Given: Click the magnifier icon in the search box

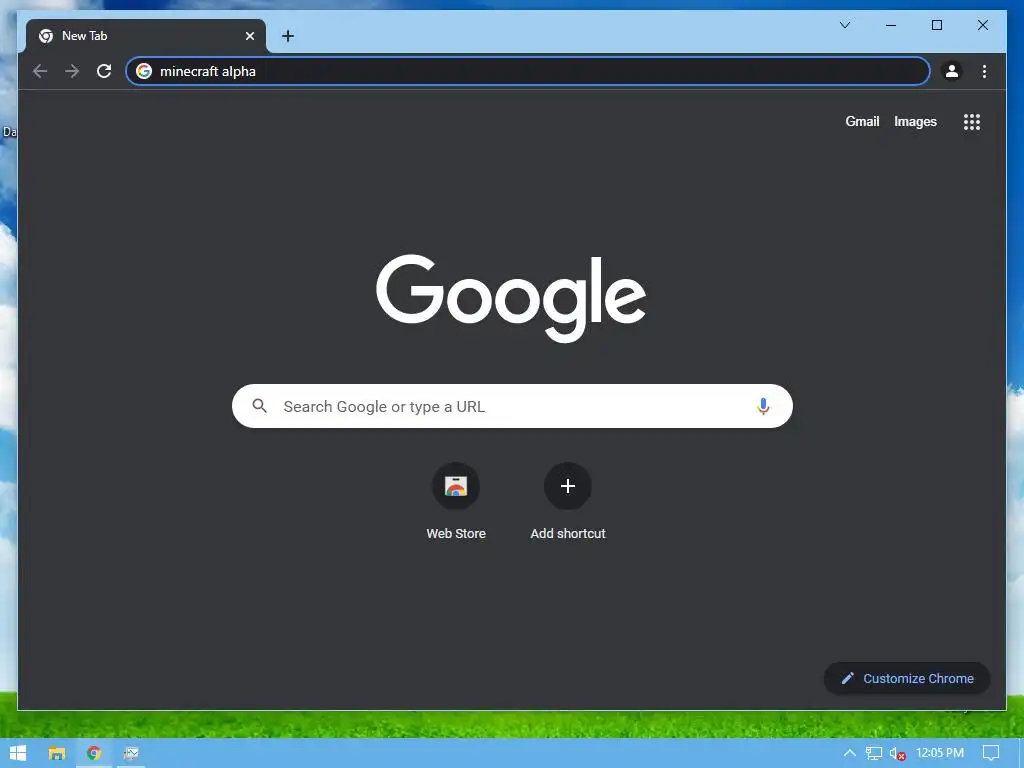Looking at the screenshot, I should (x=259, y=406).
